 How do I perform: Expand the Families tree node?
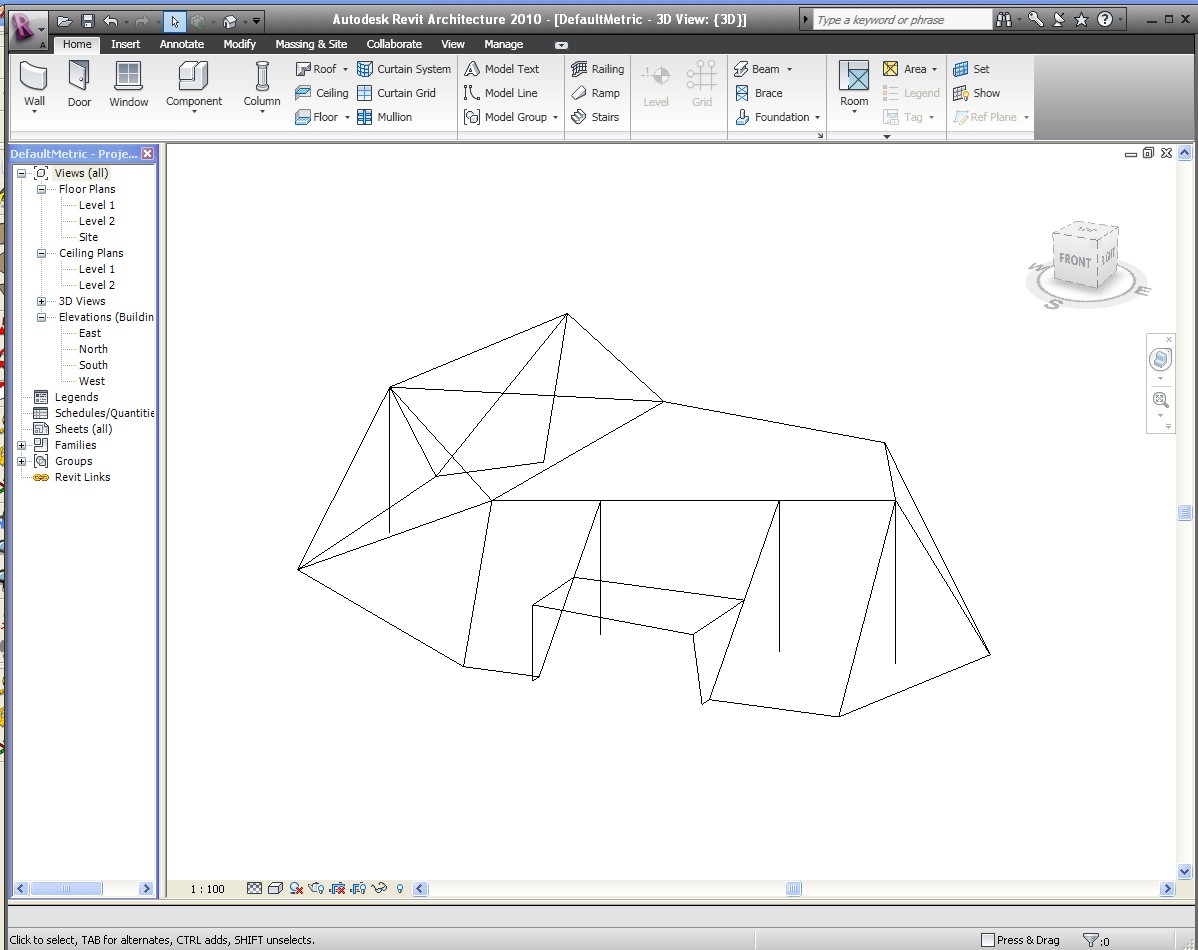point(22,445)
